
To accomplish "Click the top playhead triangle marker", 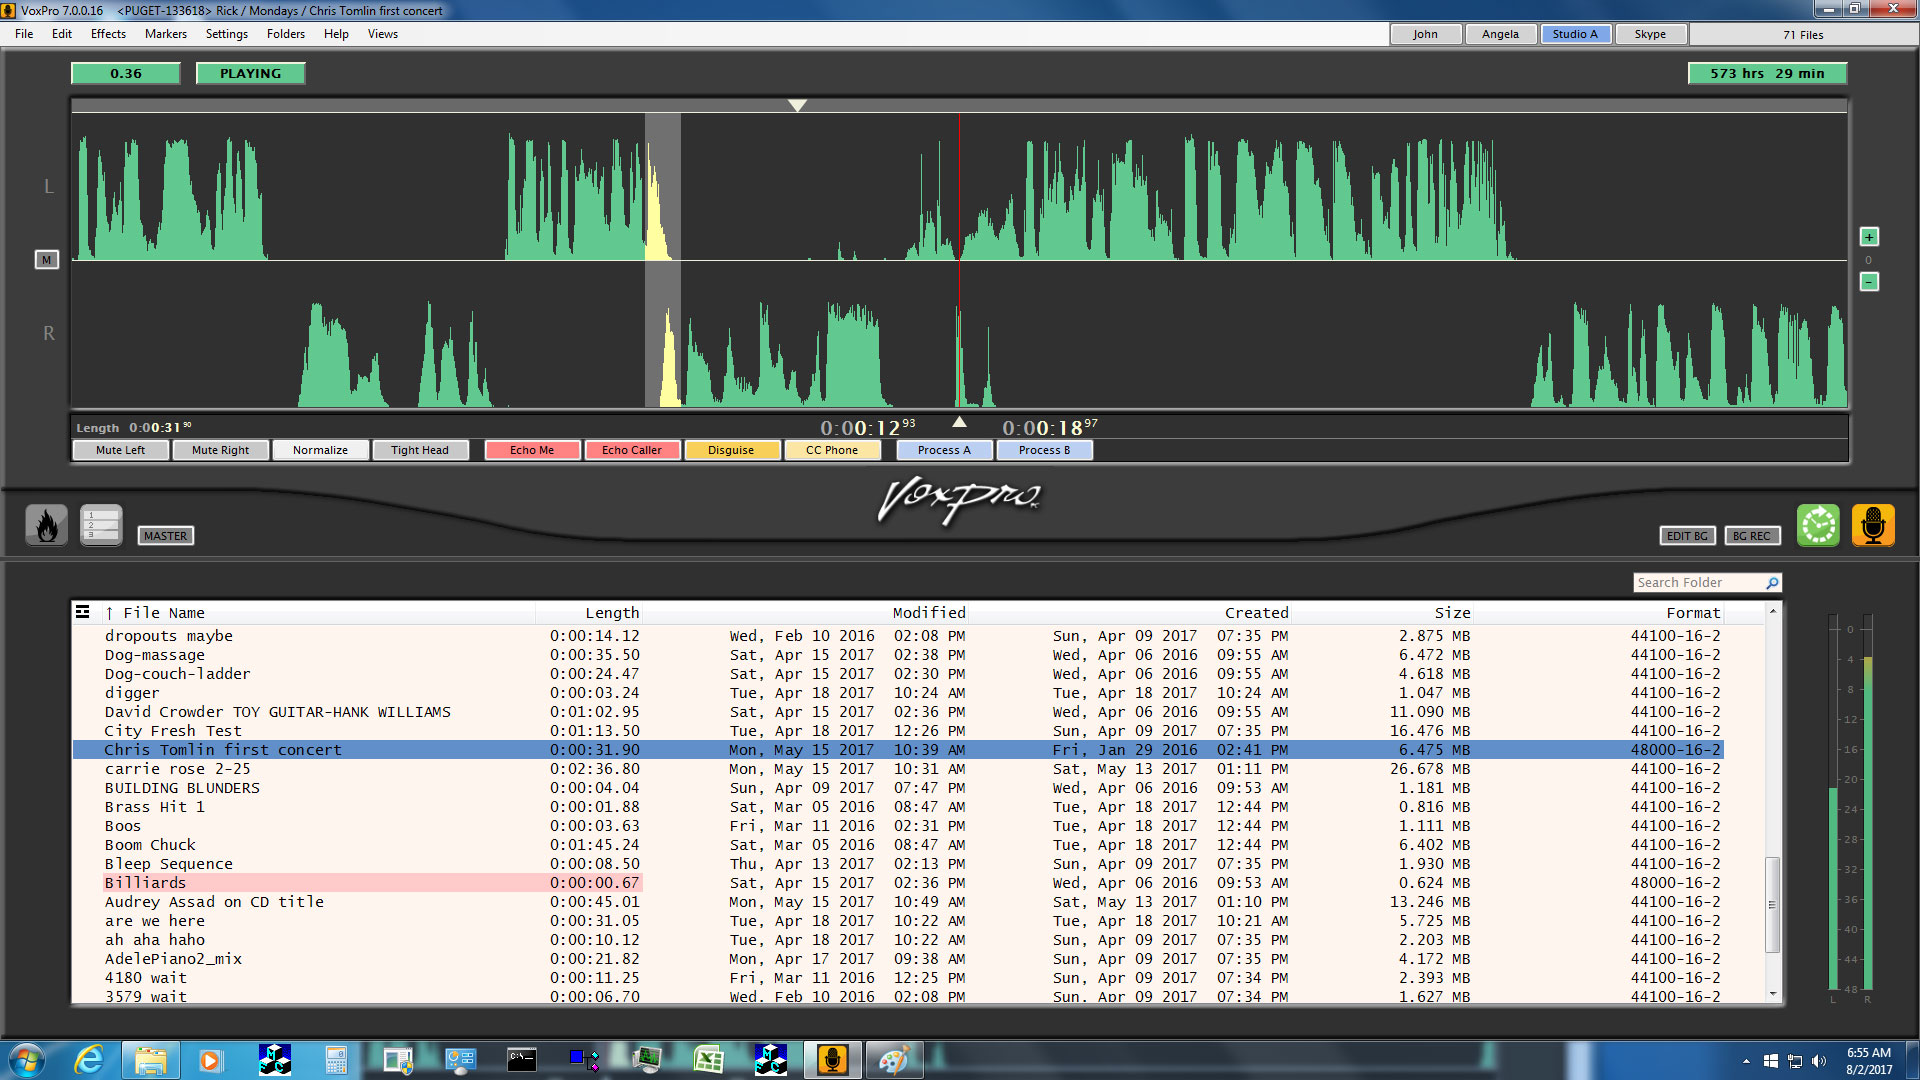I will [x=797, y=105].
